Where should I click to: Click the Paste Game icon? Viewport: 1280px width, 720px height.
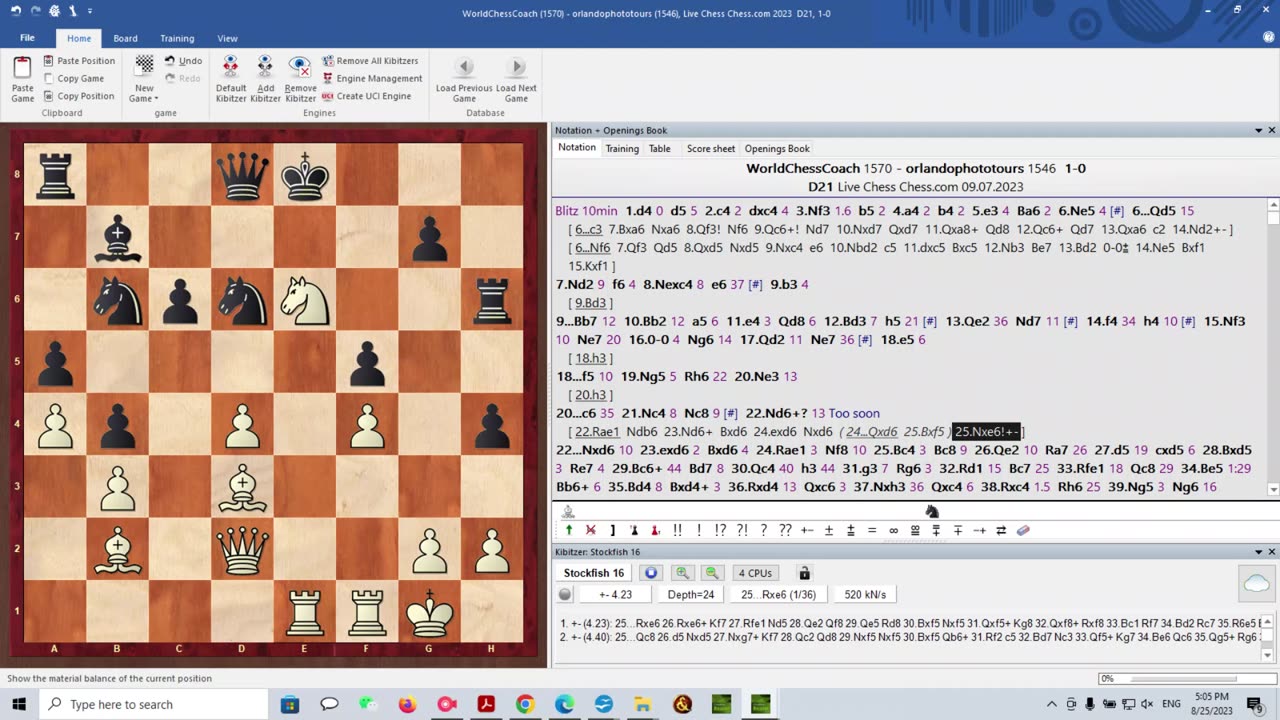(x=22, y=68)
